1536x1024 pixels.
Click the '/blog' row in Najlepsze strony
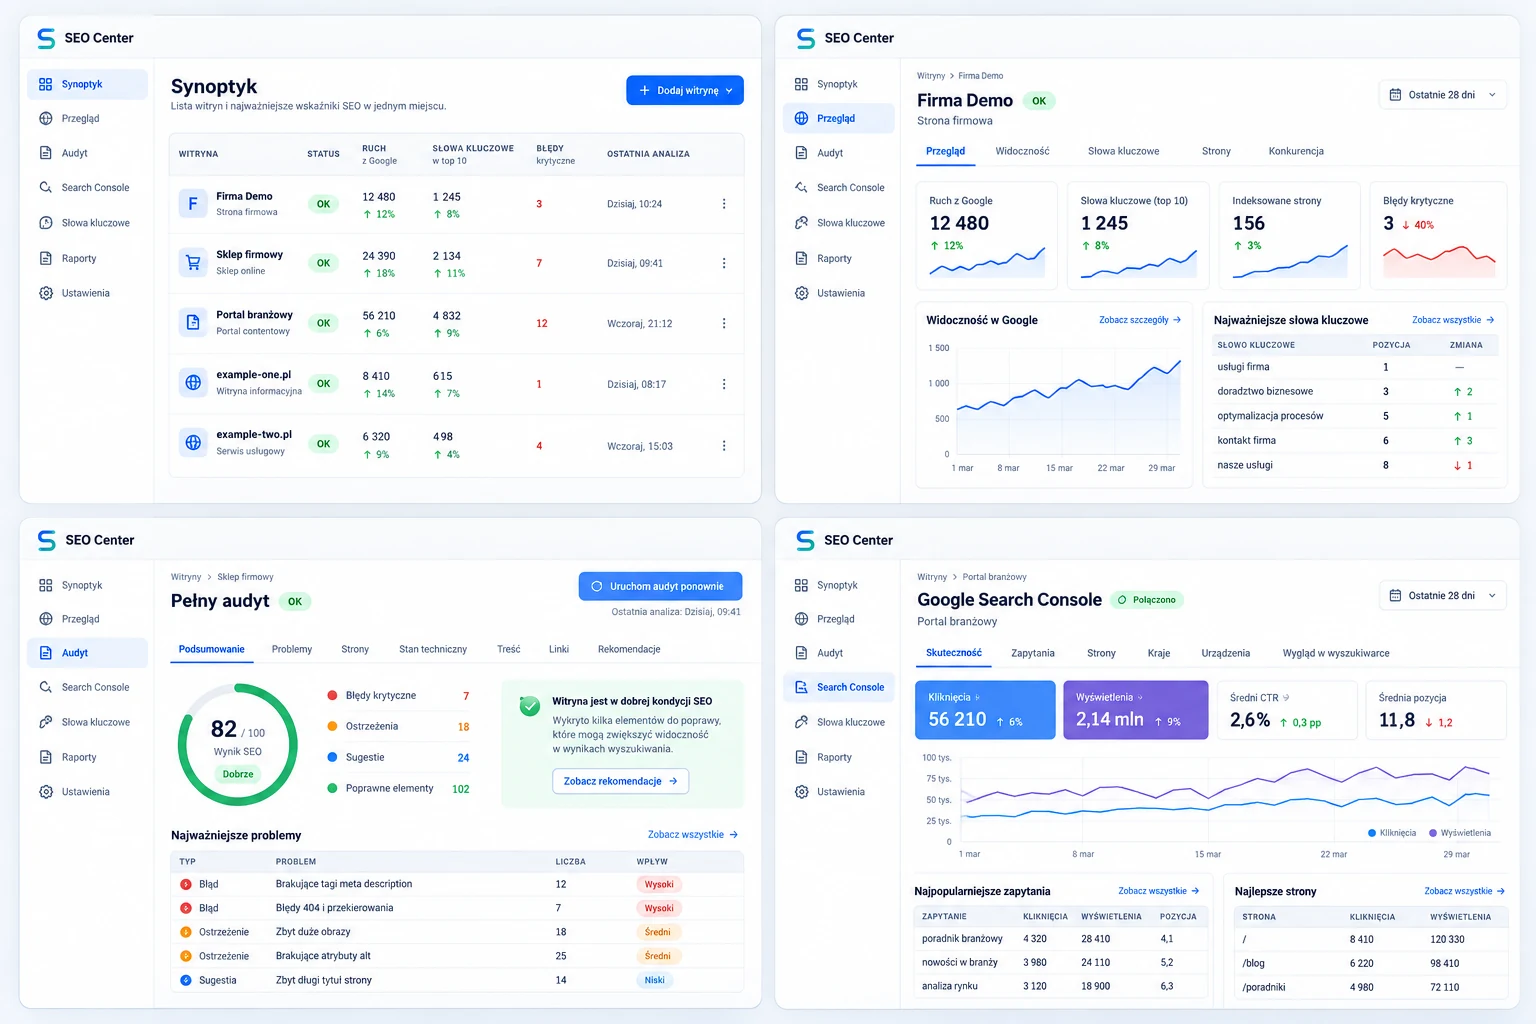[x=1371, y=963]
